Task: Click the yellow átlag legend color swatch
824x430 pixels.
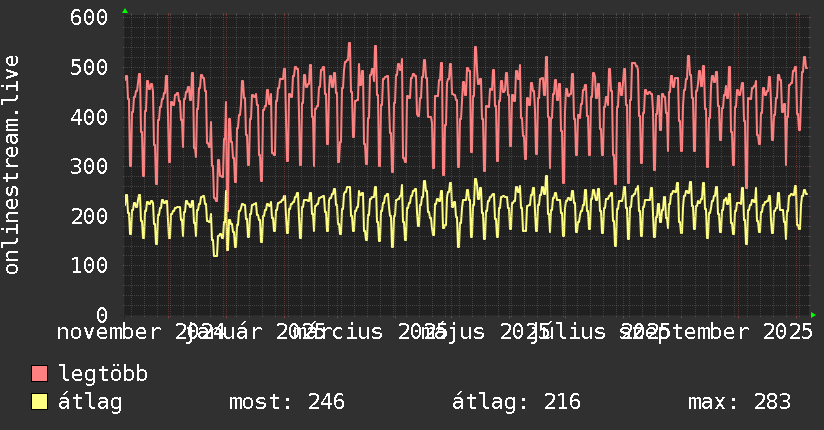Action: 39,402
